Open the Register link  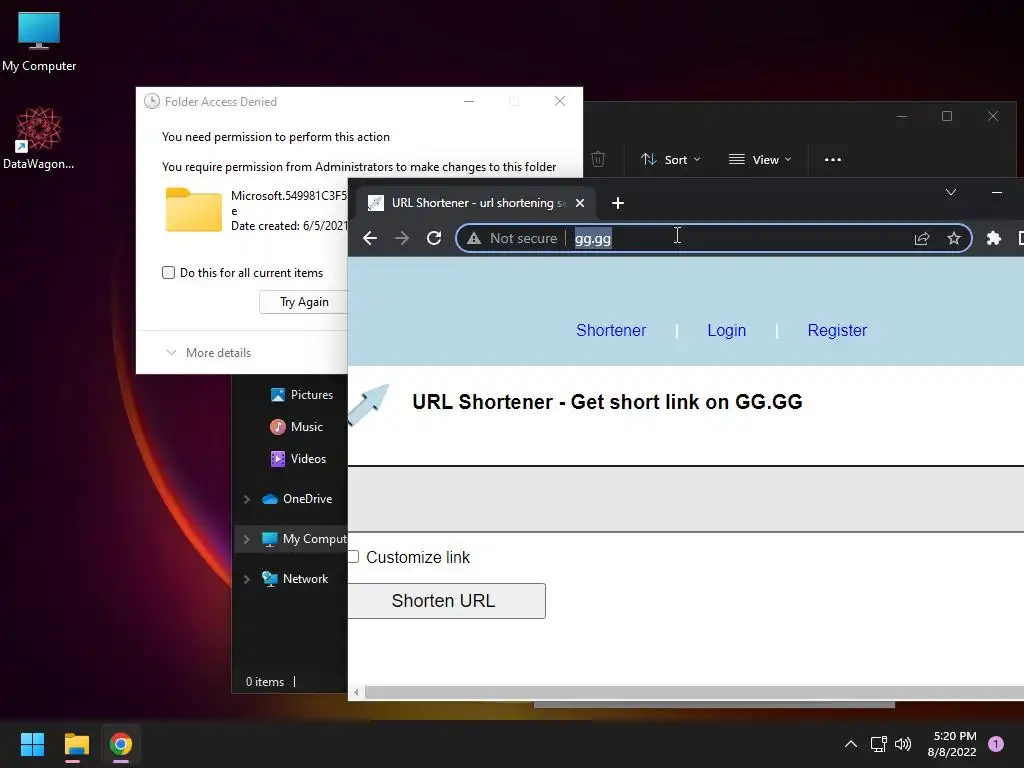pos(837,330)
